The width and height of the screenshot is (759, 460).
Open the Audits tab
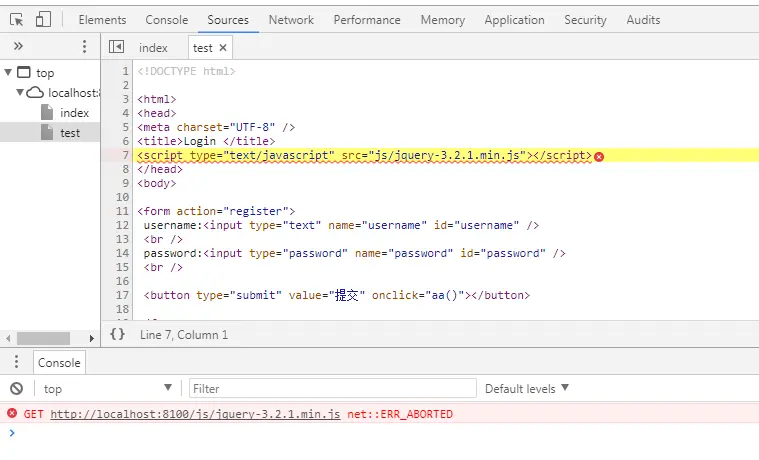[643, 20]
